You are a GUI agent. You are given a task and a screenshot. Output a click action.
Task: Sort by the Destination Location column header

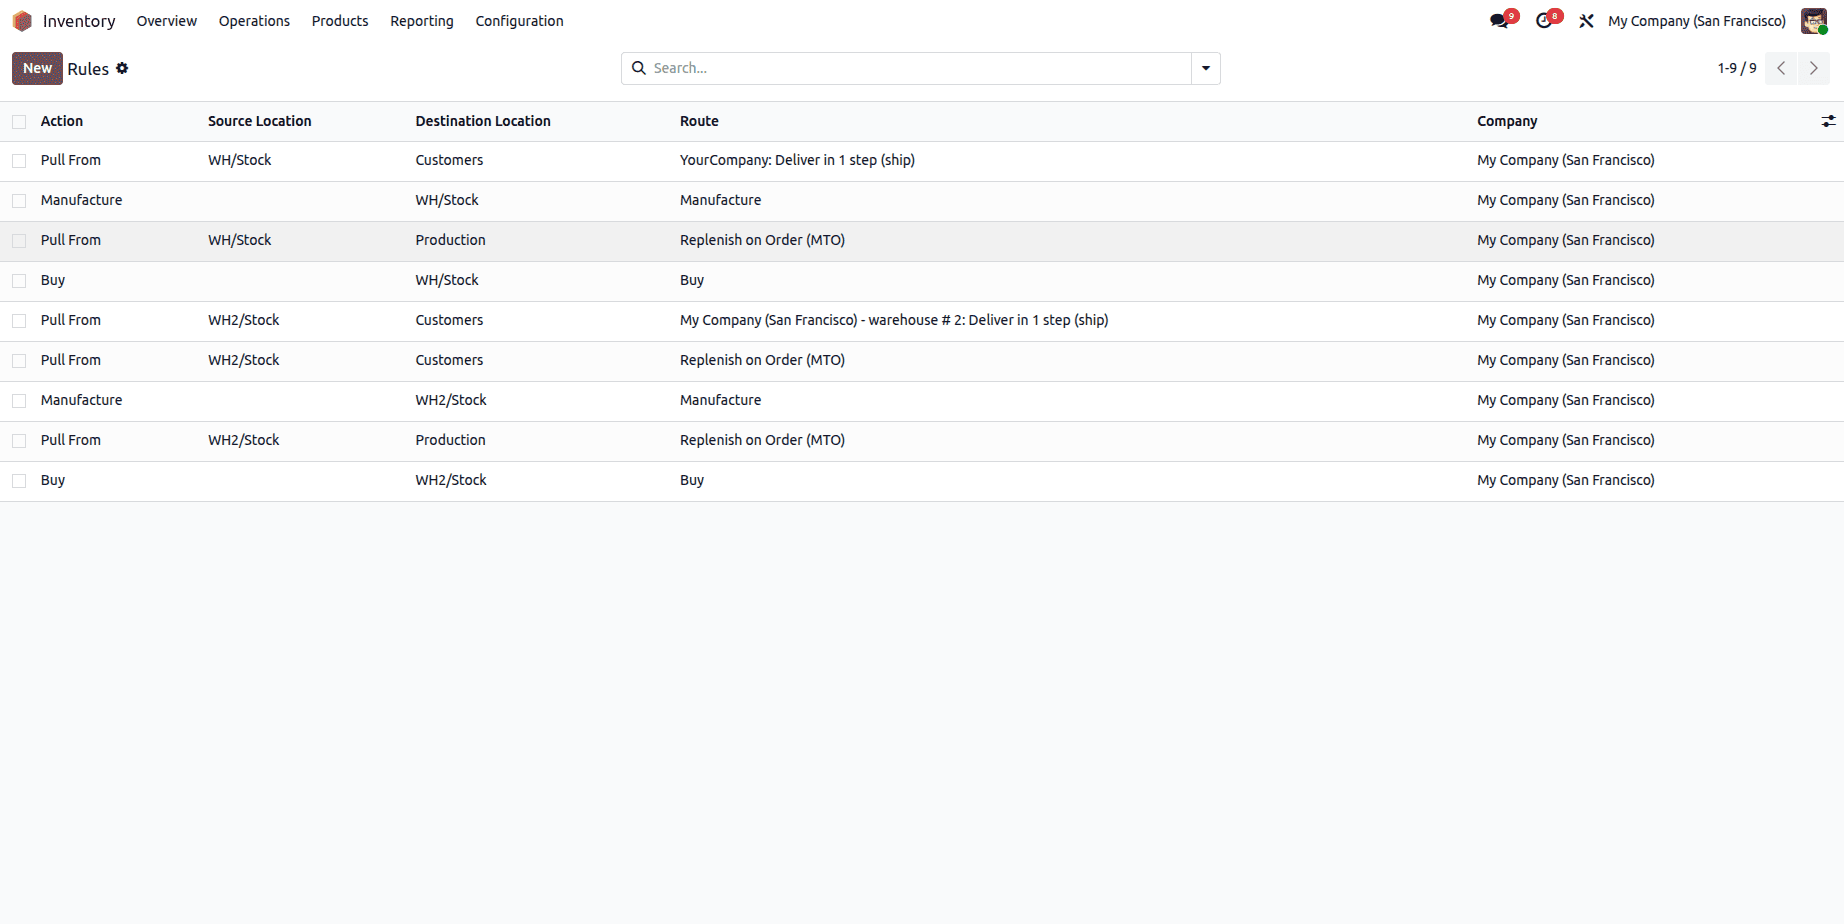coord(483,121)
